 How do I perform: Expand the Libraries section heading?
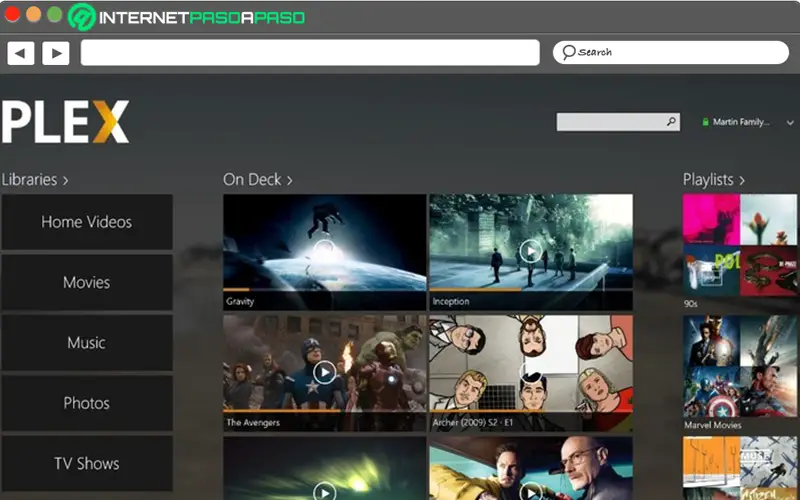point(35,180)
